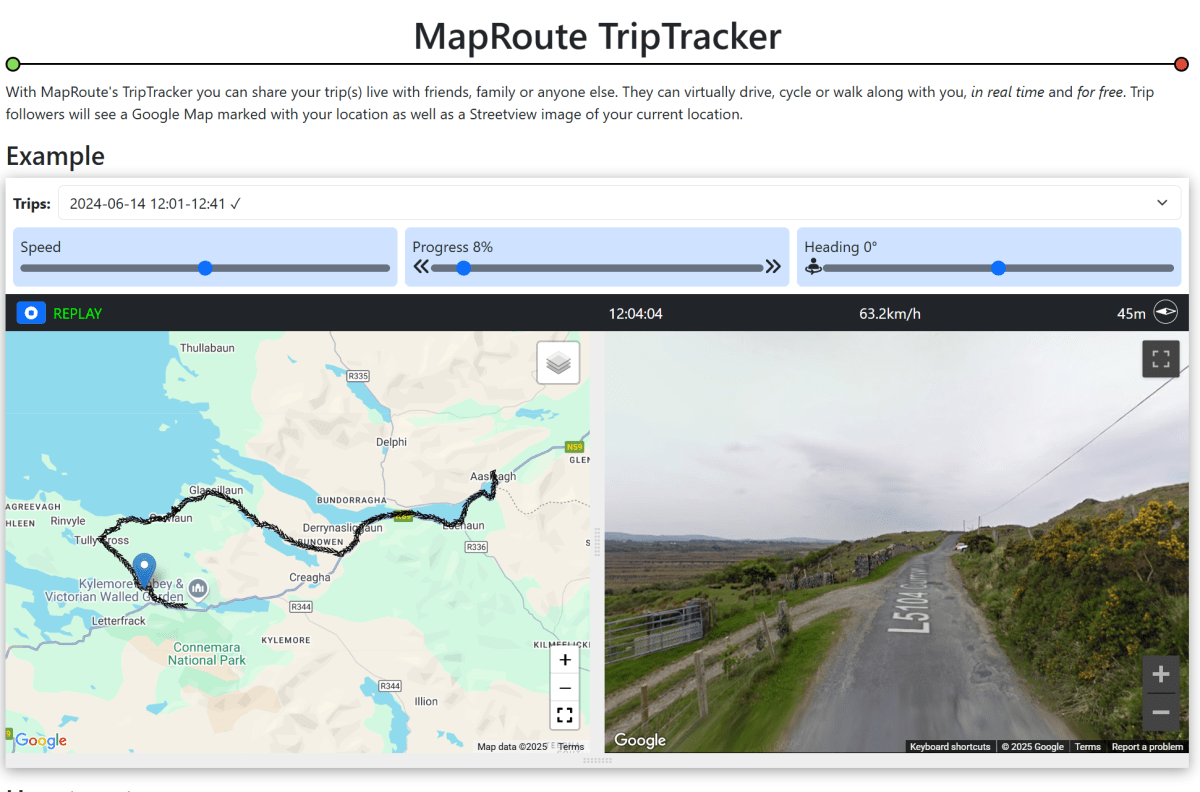The image size is (1200, 792).
Task: Click the REPLAY label
Action: [77, 313]
